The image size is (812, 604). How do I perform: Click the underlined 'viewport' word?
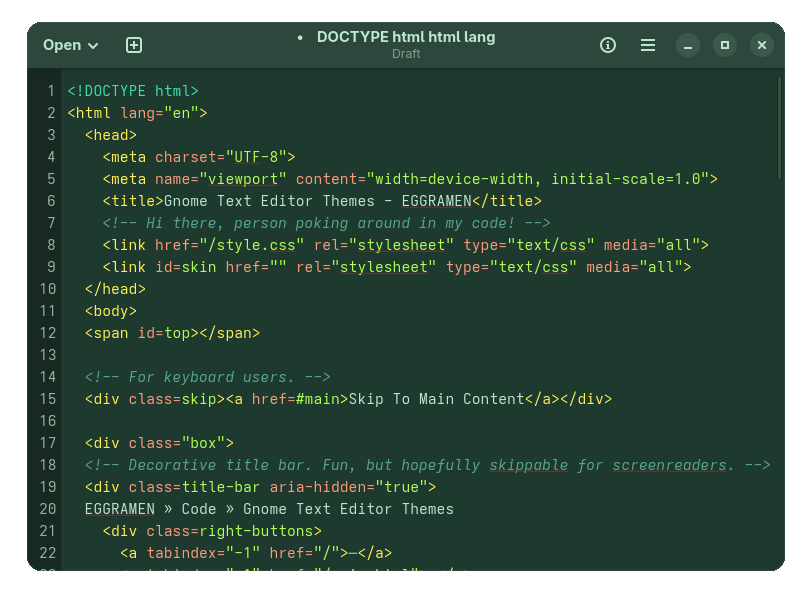[x=244, y=179]
